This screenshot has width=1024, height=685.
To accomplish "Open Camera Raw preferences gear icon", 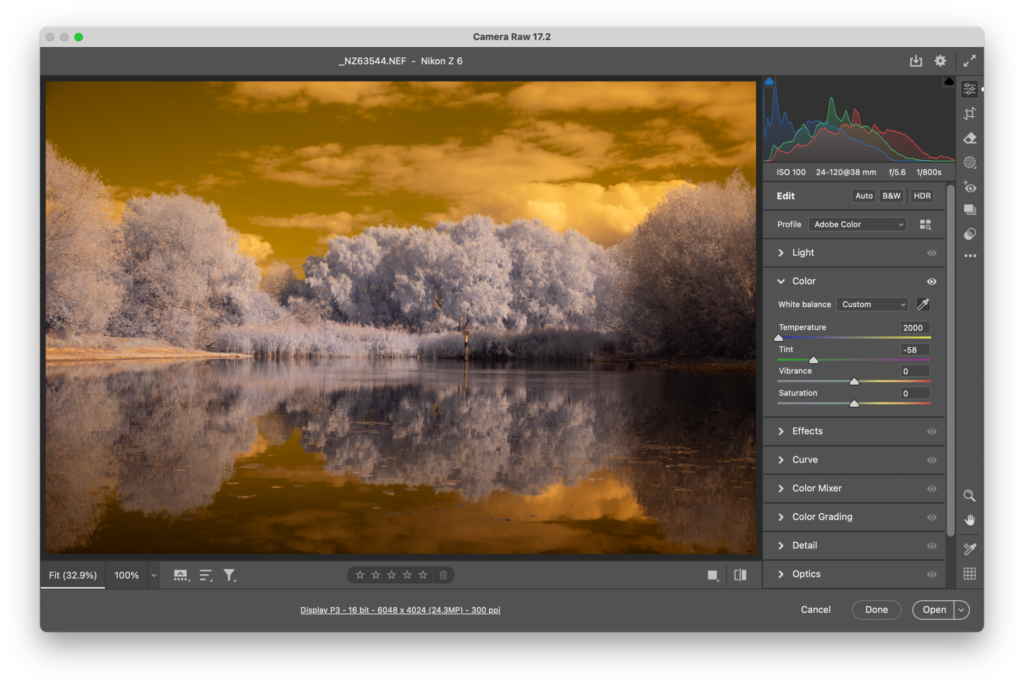I will tap(940, 61).
